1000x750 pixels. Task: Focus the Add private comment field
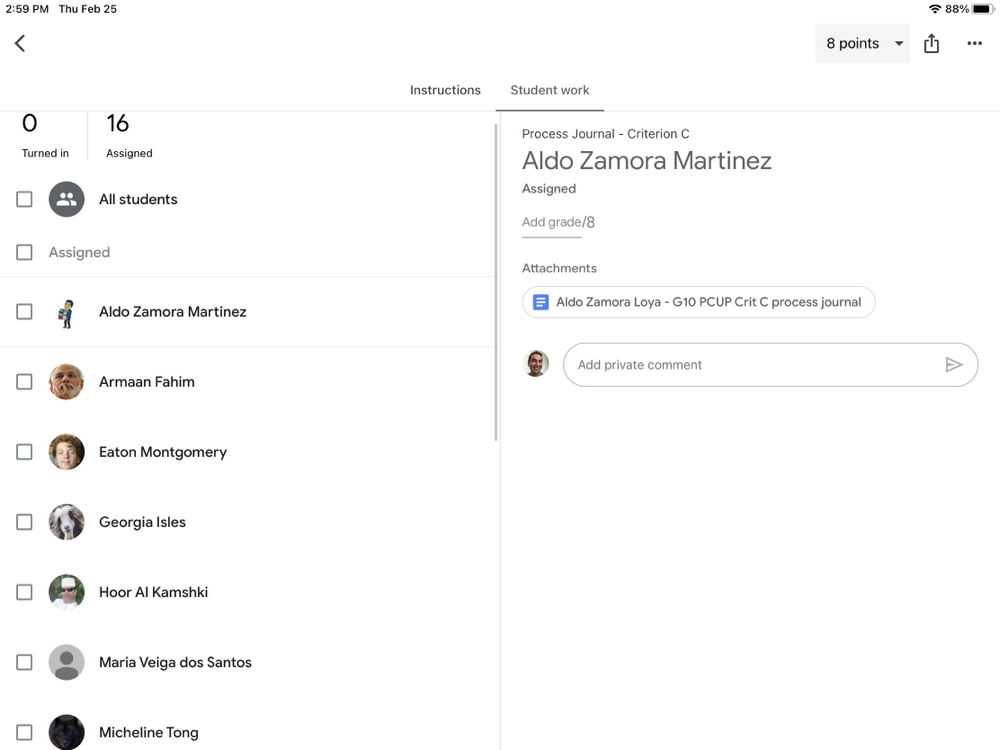(x=770, y=365)
